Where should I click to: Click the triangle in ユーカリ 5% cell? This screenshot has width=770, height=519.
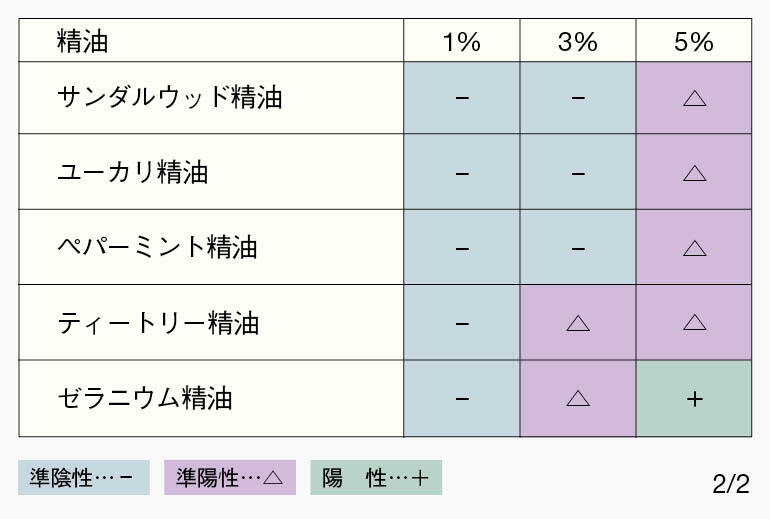[694, 173]
